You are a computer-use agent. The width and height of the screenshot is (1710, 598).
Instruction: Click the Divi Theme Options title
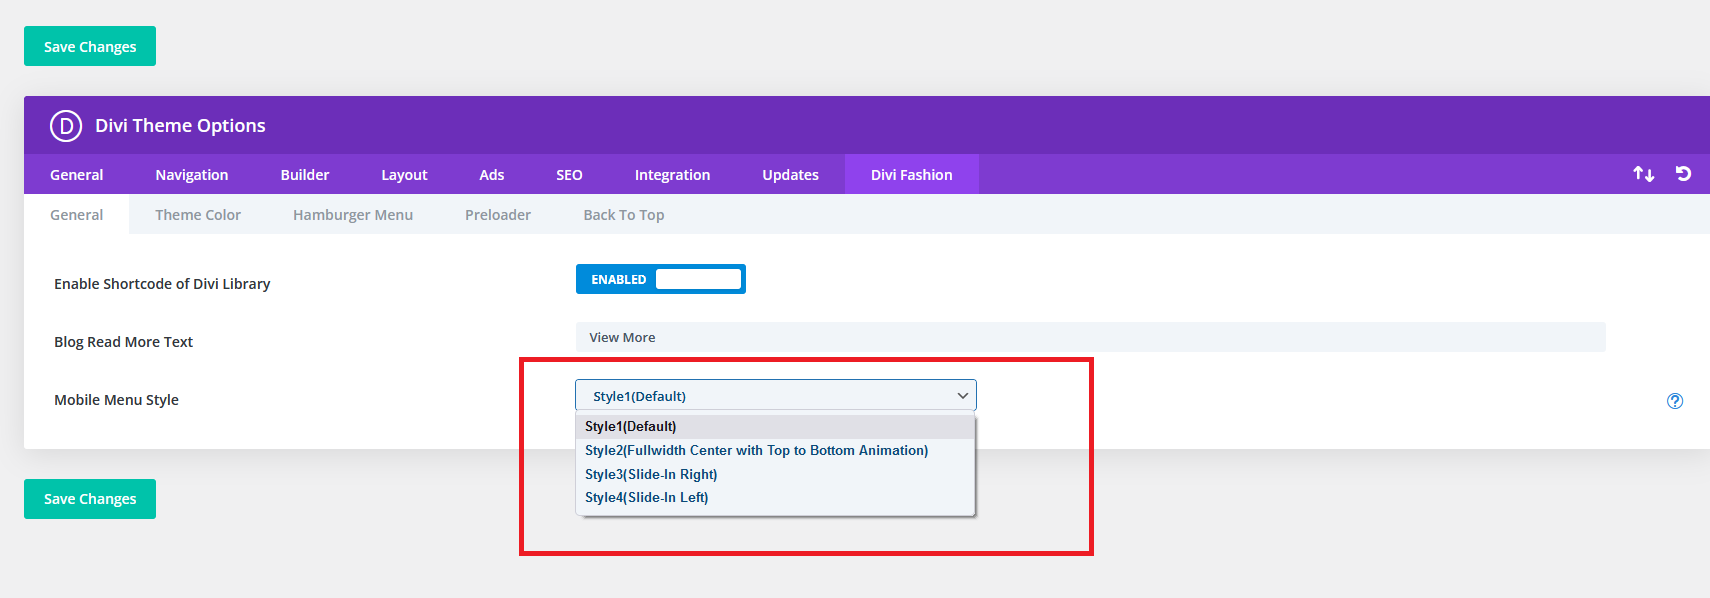click(180, 126)
